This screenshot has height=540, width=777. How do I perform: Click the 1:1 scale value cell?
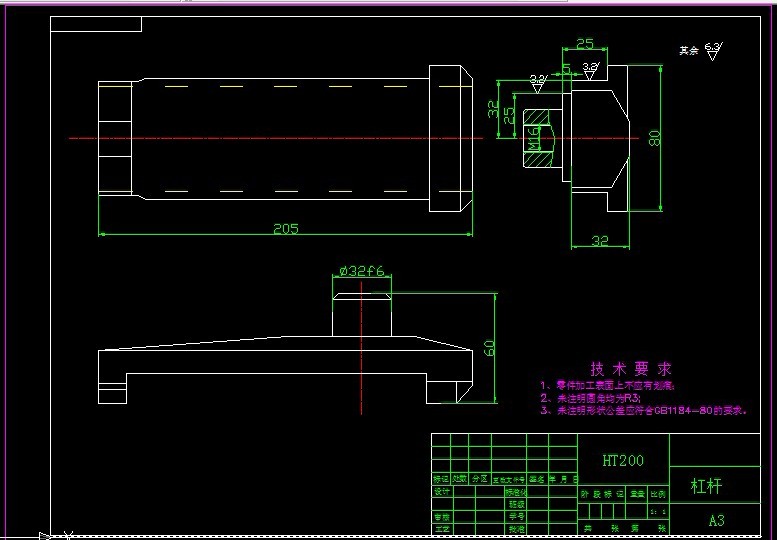pos(658,511)
